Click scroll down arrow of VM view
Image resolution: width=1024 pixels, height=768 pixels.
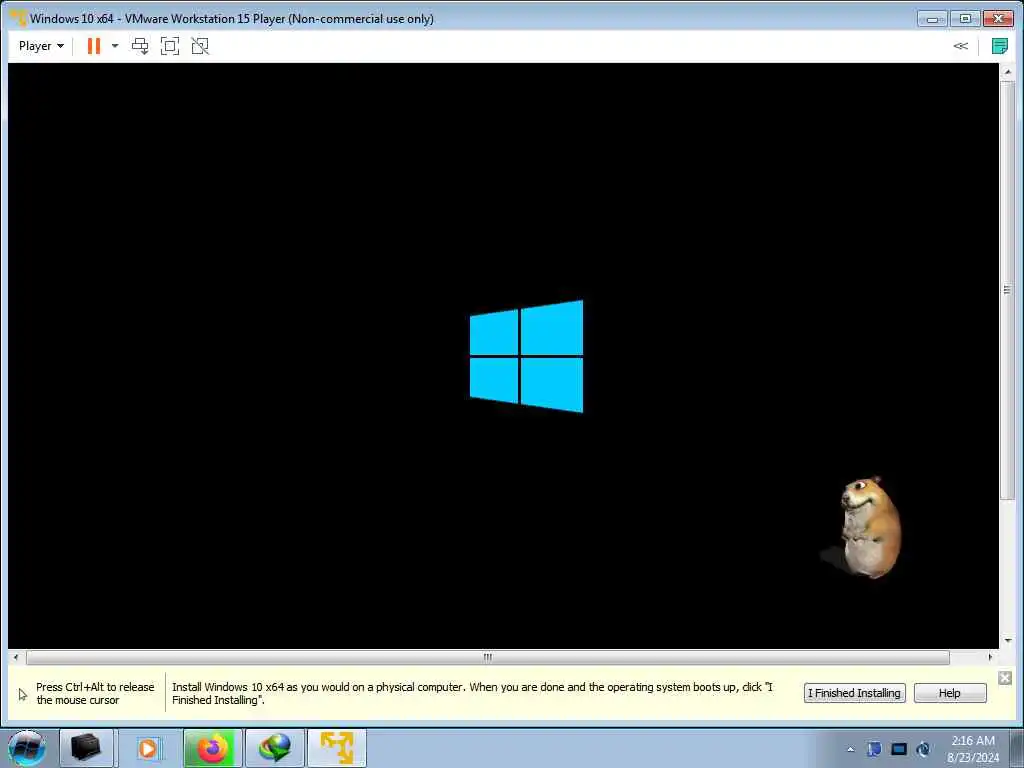(1007, 641)
